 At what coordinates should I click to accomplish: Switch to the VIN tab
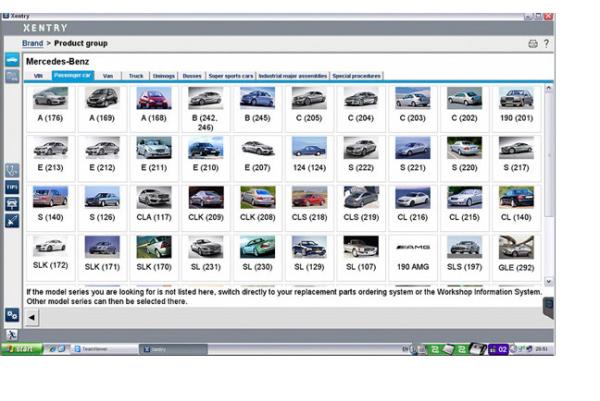coord(38,76)
